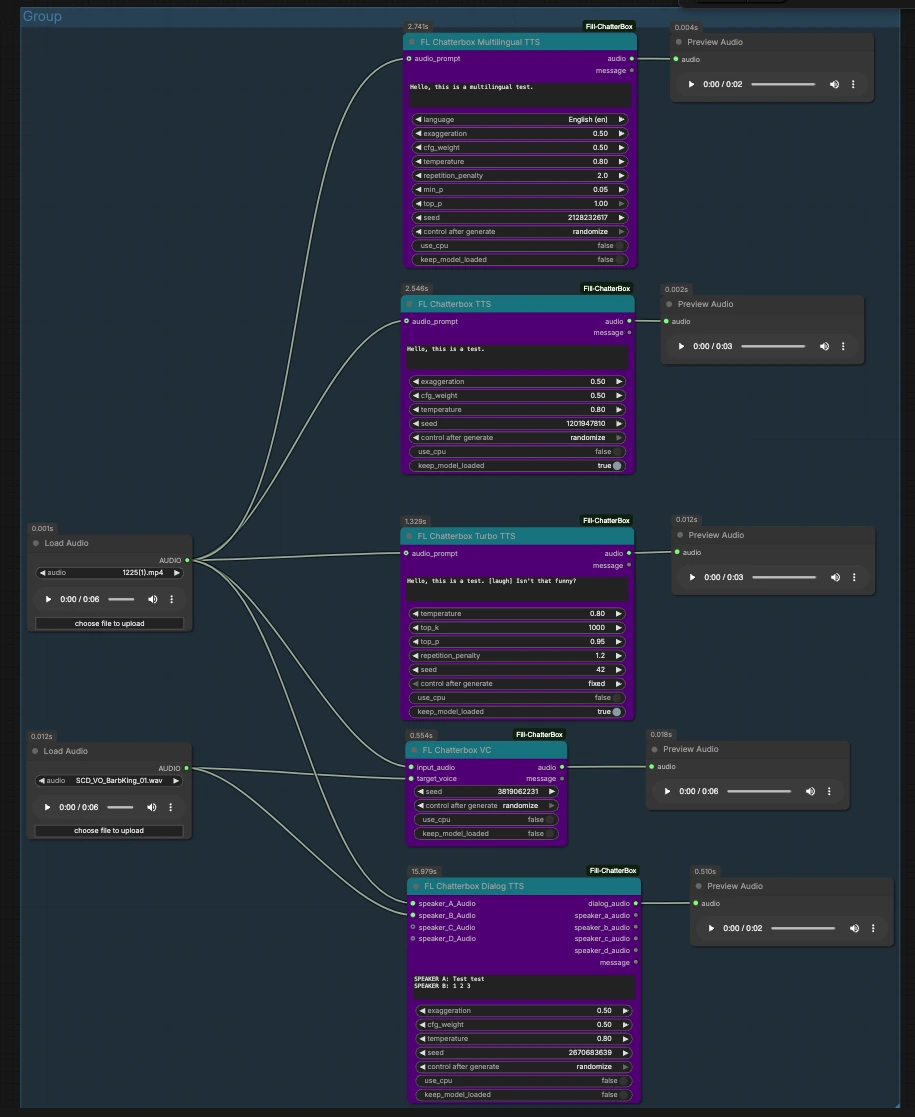The height and width of the screenshot is (1117, 915).
Task: Toggle use_cpu on Dialog TTS node
Action: tap(524, 1081)
